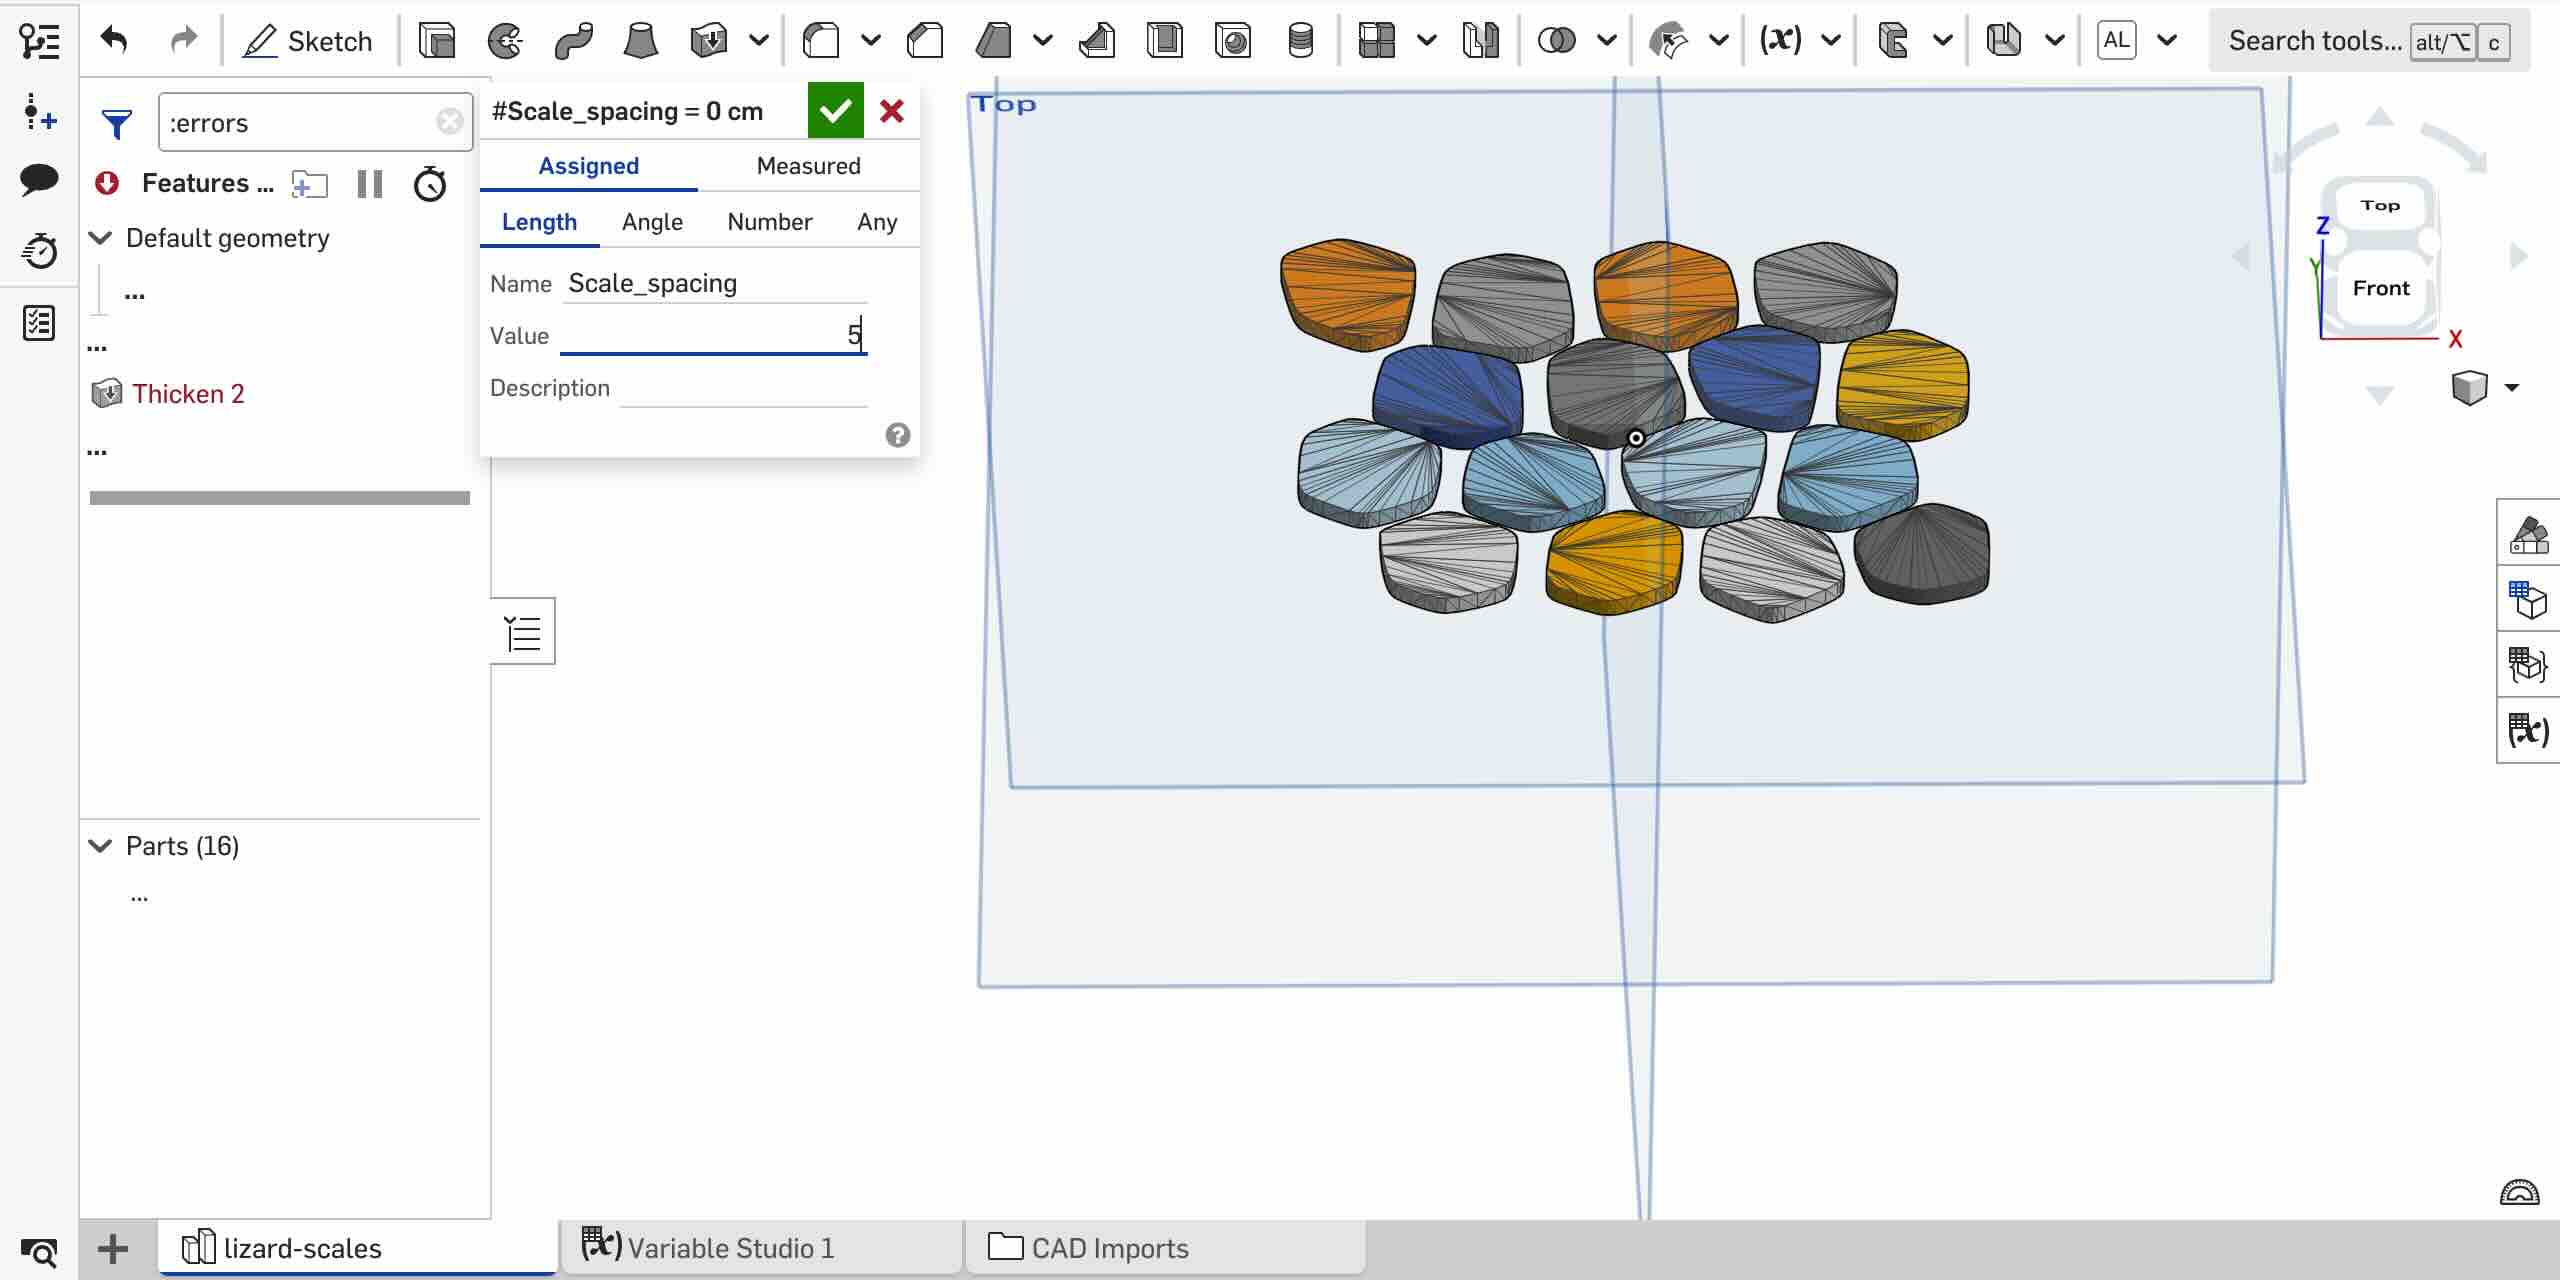Click the feature list filter funnel icon

pos(117,123)
